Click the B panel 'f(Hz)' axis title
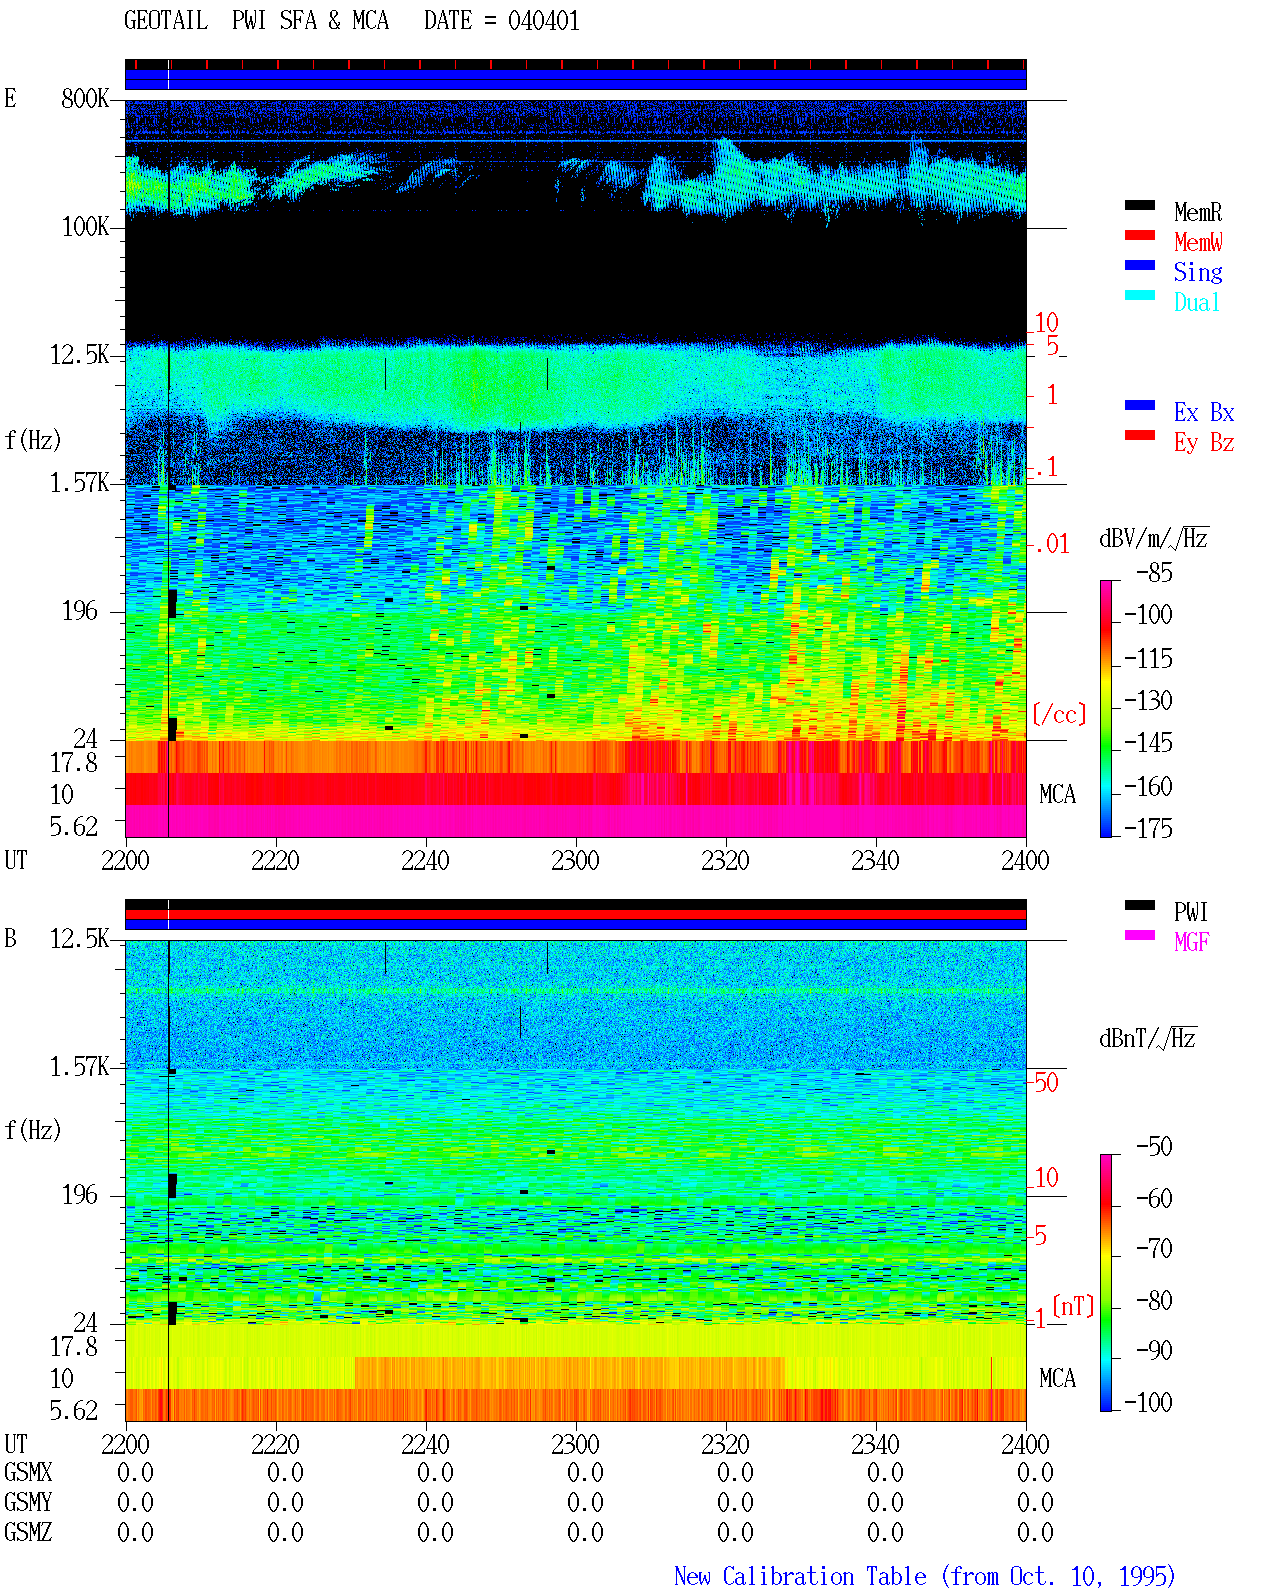The image size is (1280, 1593). click(33, 1130)
